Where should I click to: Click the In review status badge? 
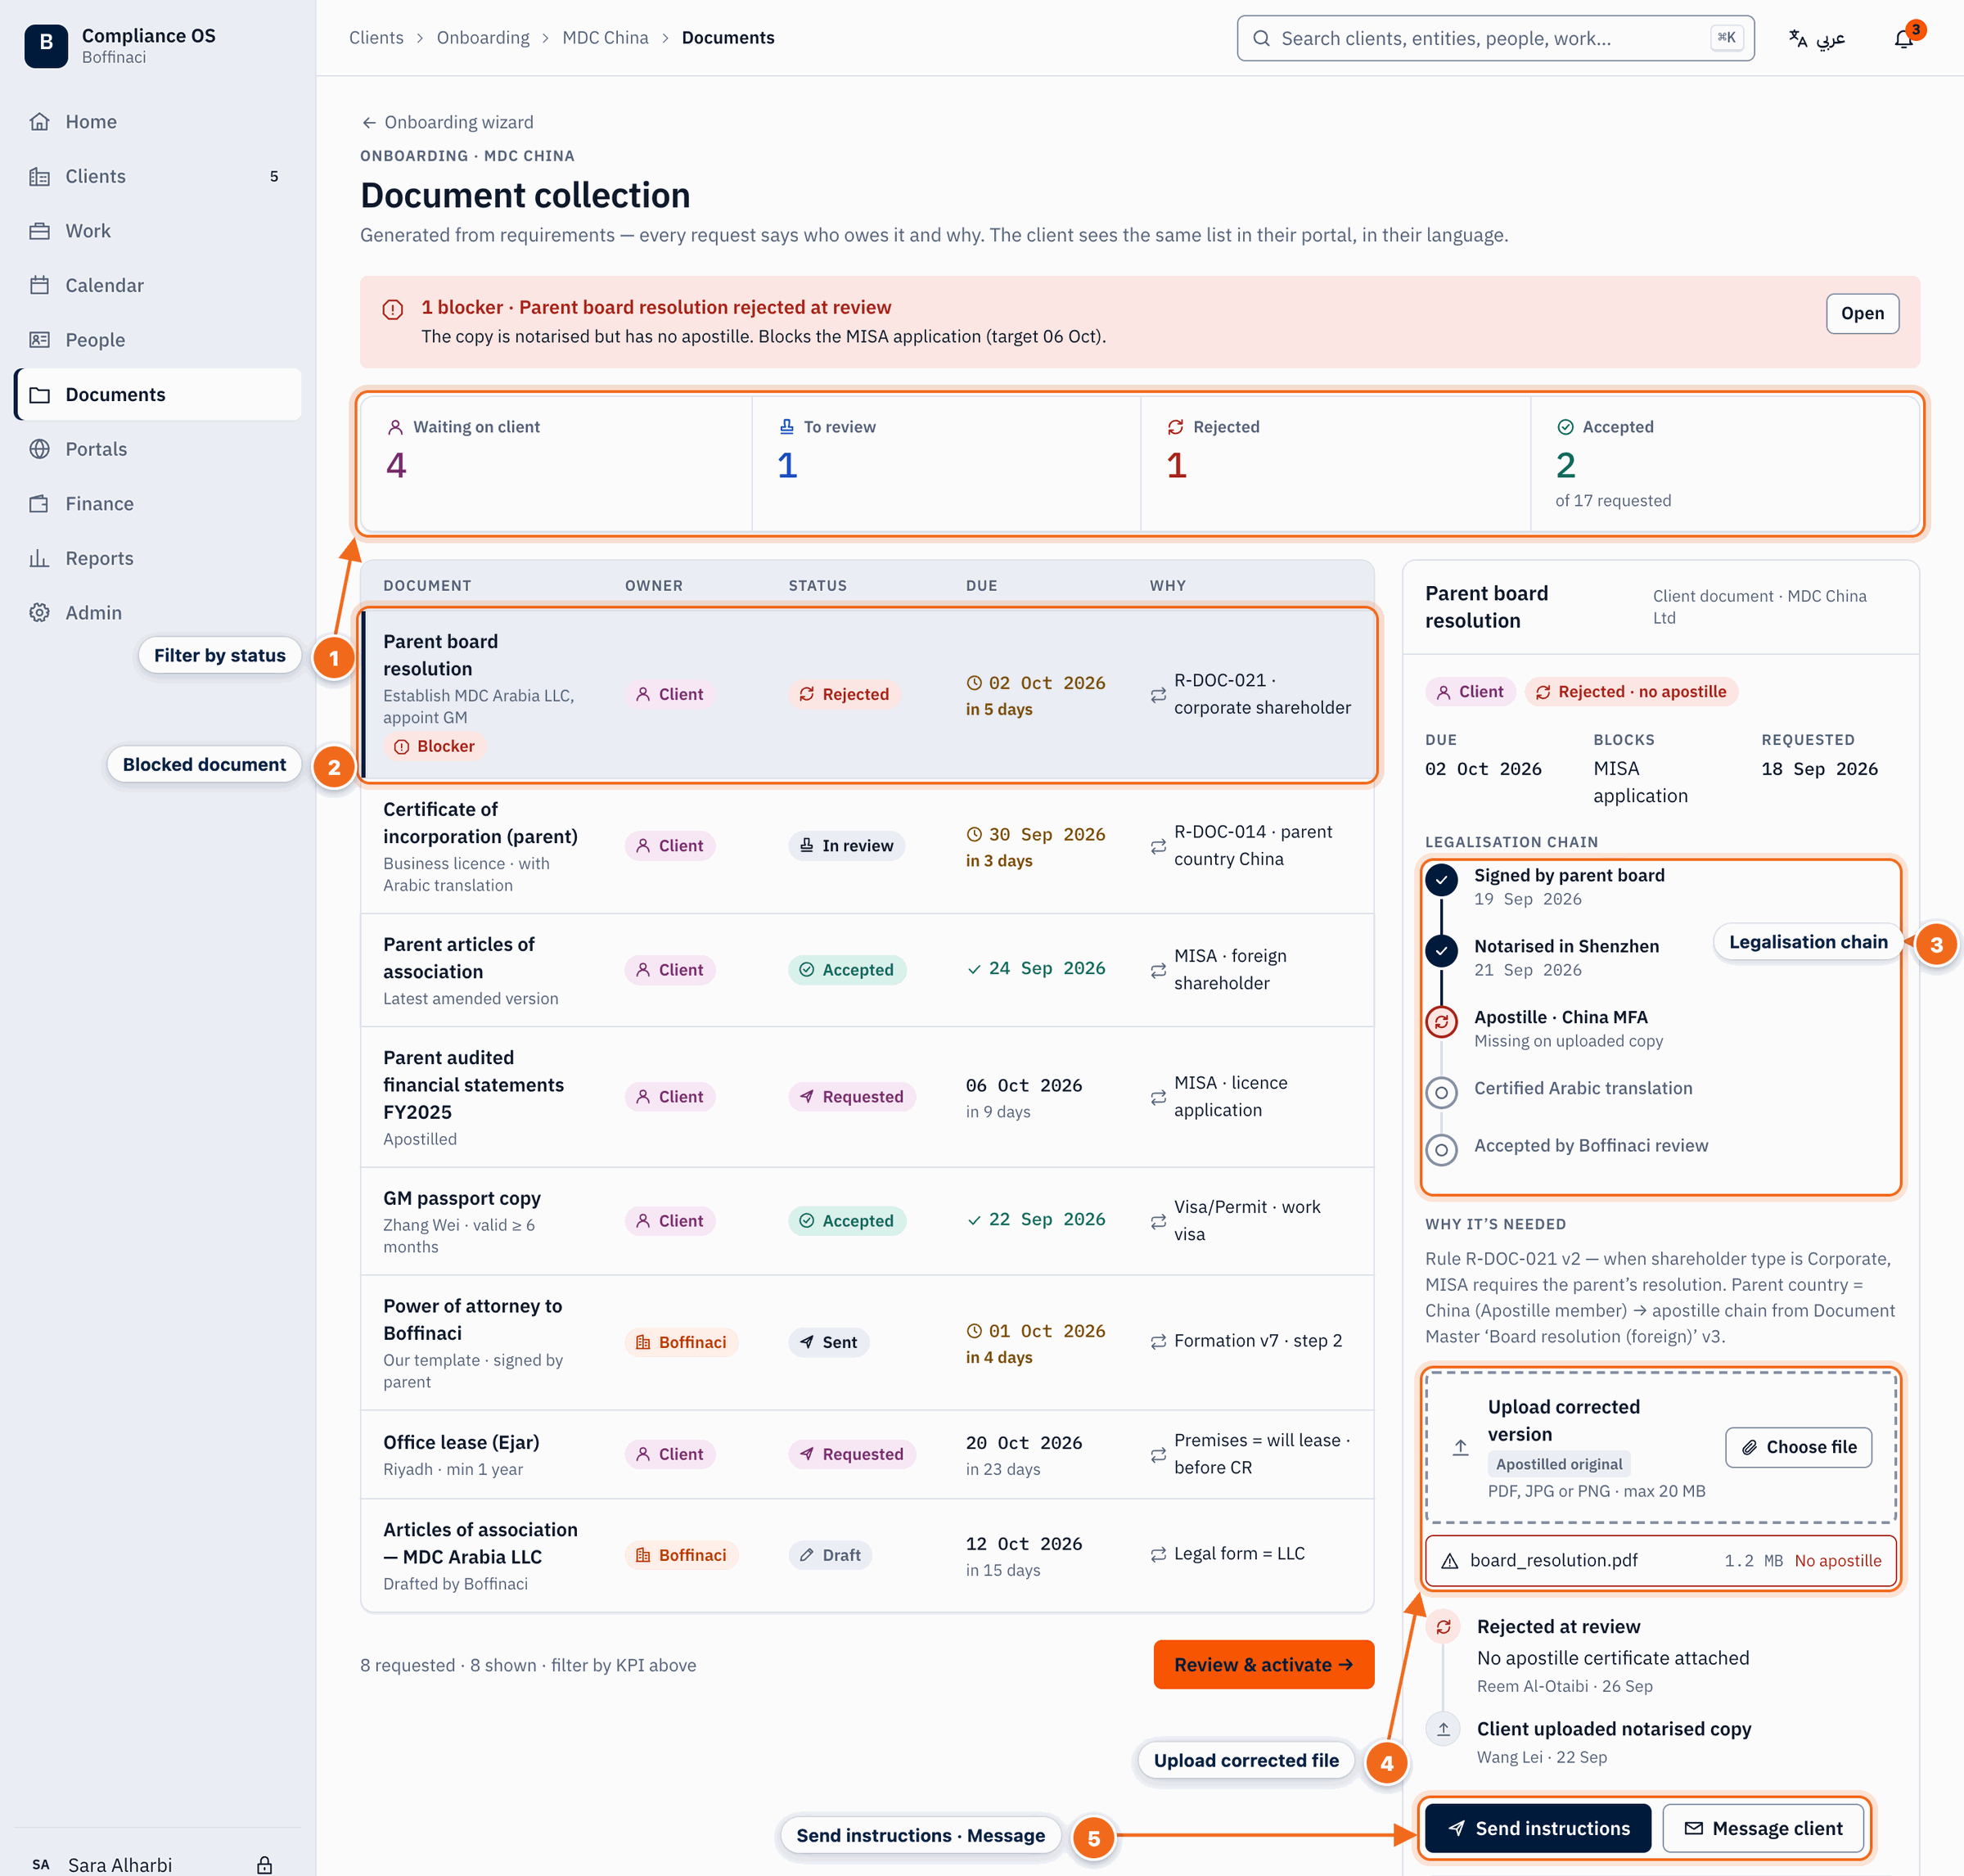coord(846,846)
